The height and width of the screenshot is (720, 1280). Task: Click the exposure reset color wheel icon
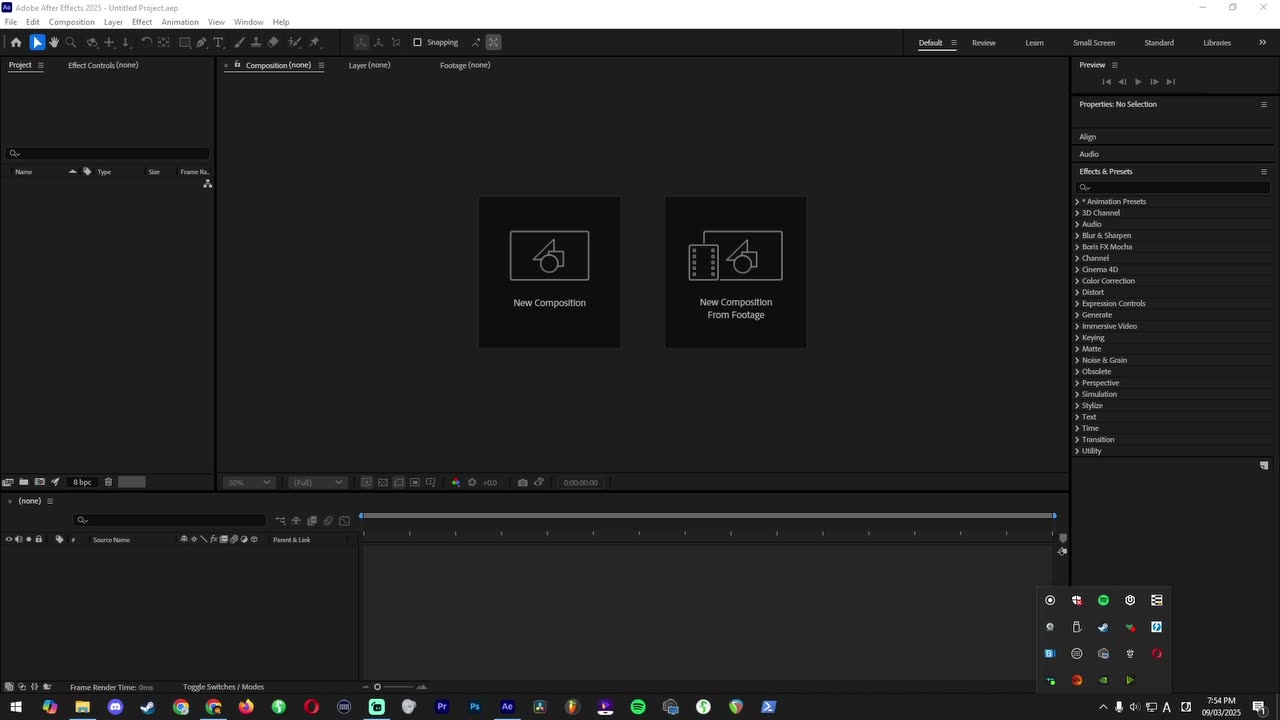(472, 482)
